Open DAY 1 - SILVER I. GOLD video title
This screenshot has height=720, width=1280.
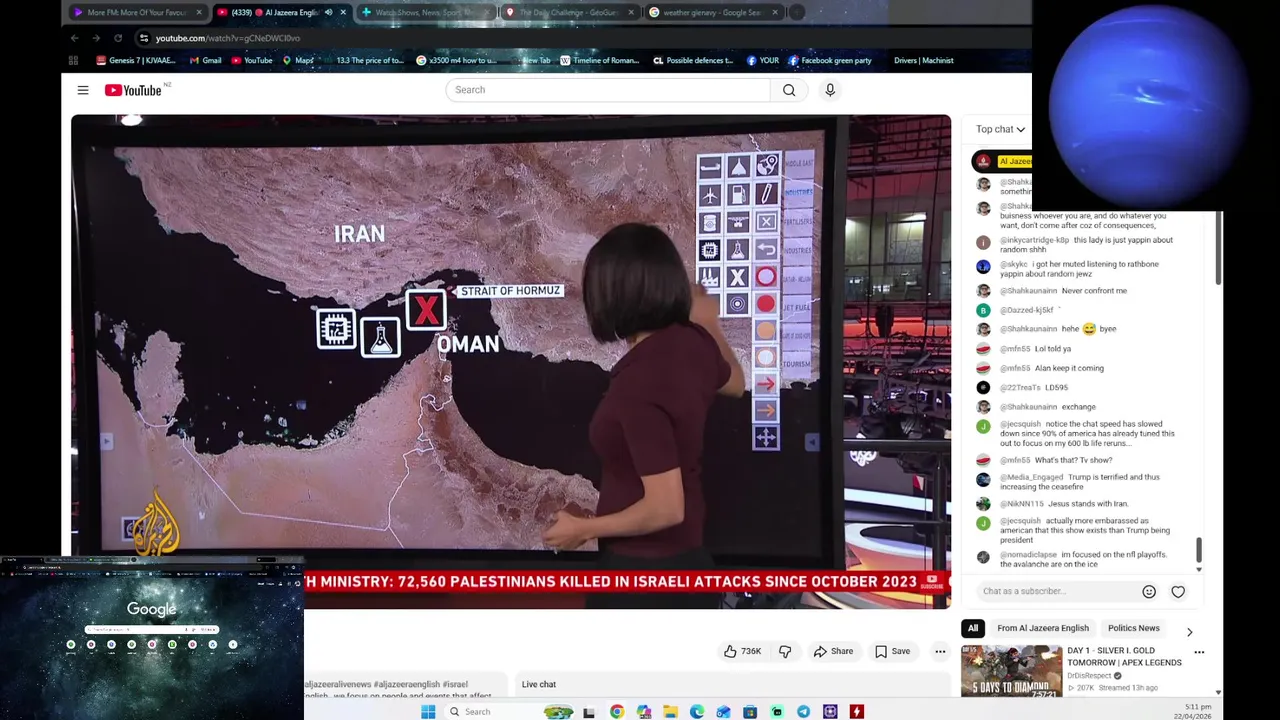pos(1124,656)
